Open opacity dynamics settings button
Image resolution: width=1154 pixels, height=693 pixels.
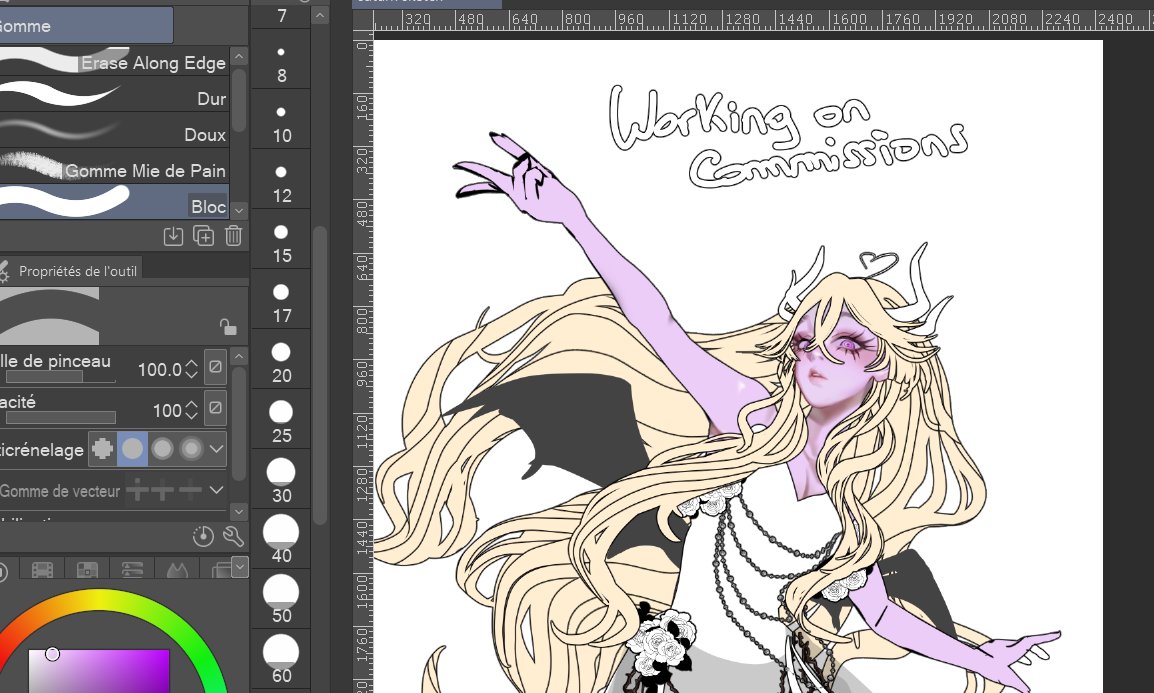point(215,408)
